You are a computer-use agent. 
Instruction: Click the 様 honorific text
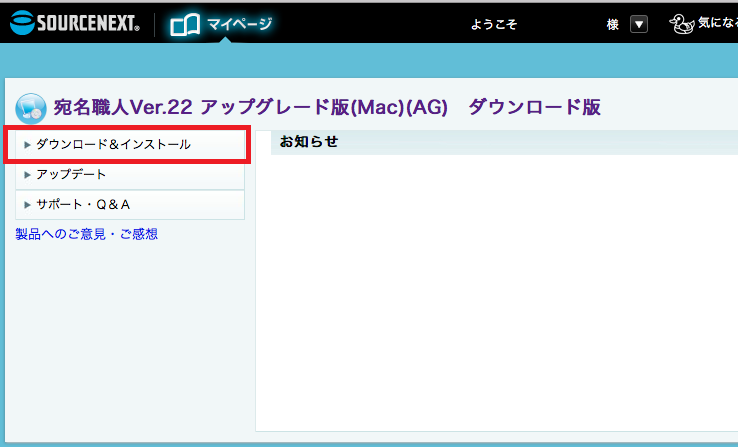click(612, 24)
